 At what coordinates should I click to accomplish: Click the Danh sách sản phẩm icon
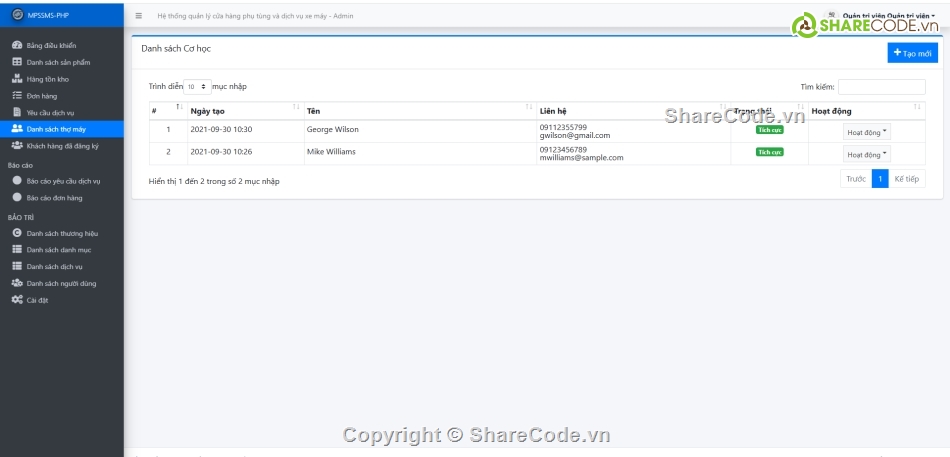coord(17,62)
